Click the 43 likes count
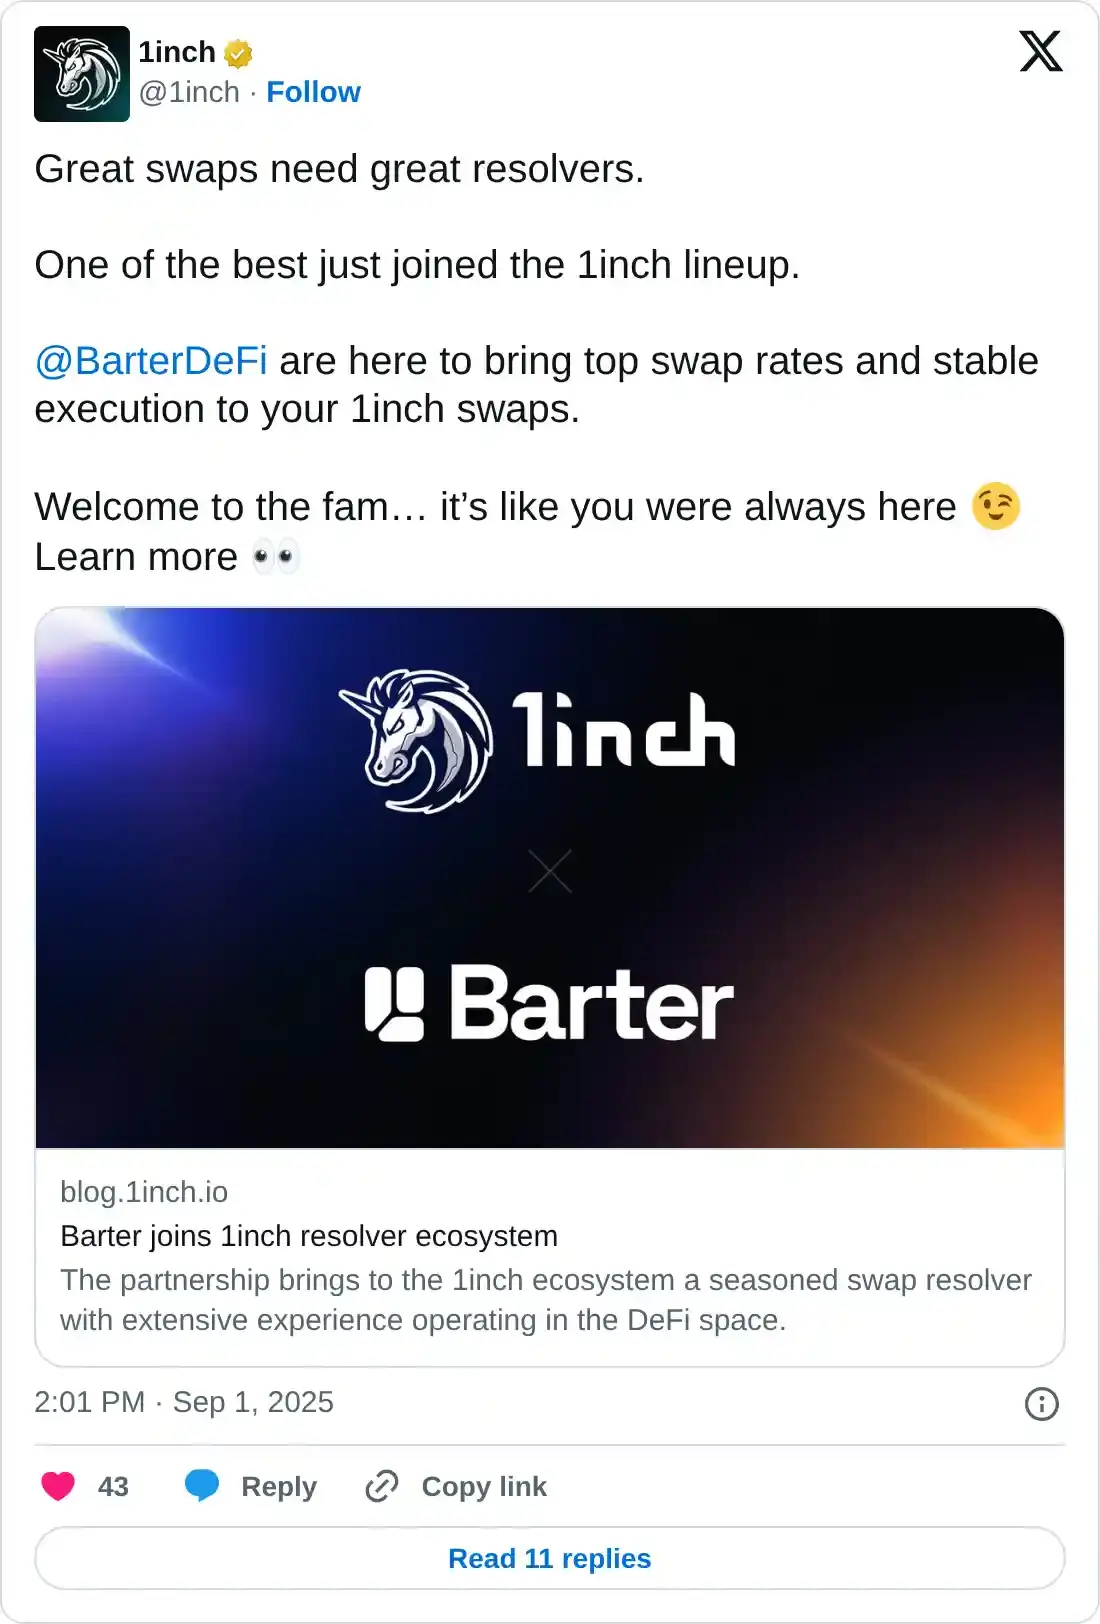The height and width of the screenshot is (1624, 1100). point(113,1487)
